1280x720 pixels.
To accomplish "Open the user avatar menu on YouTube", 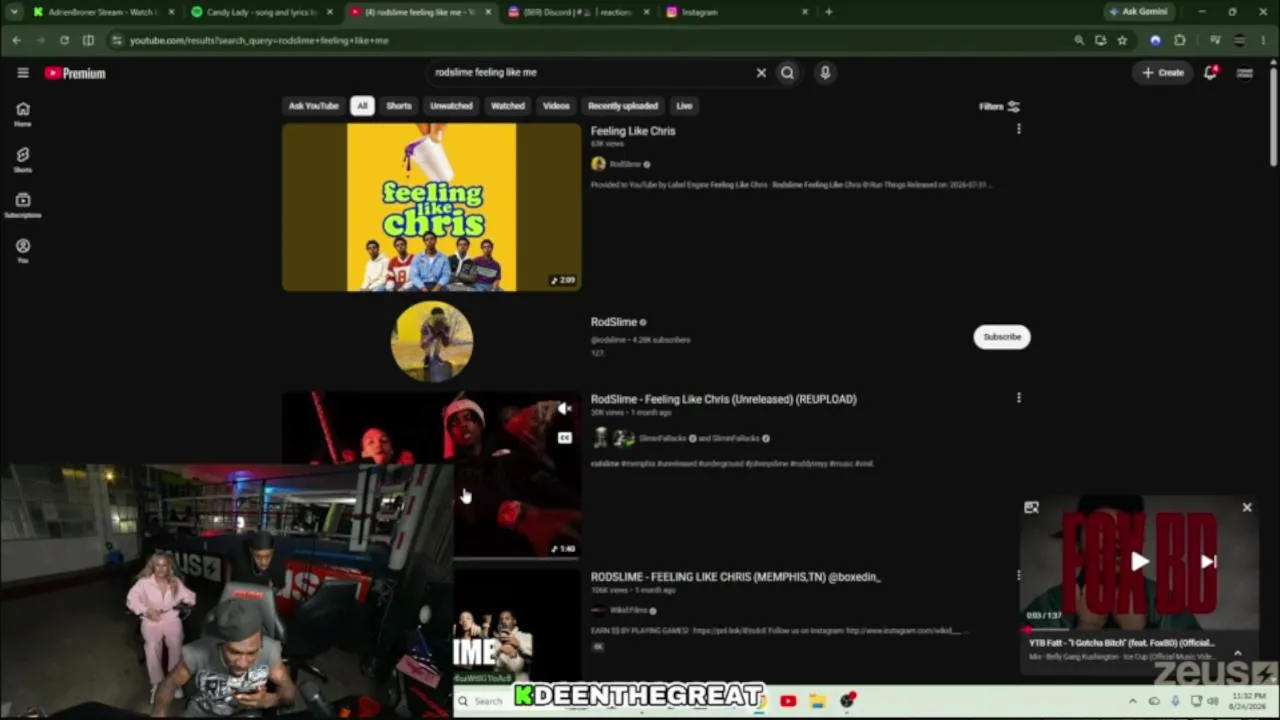I will click(1245, 73).
